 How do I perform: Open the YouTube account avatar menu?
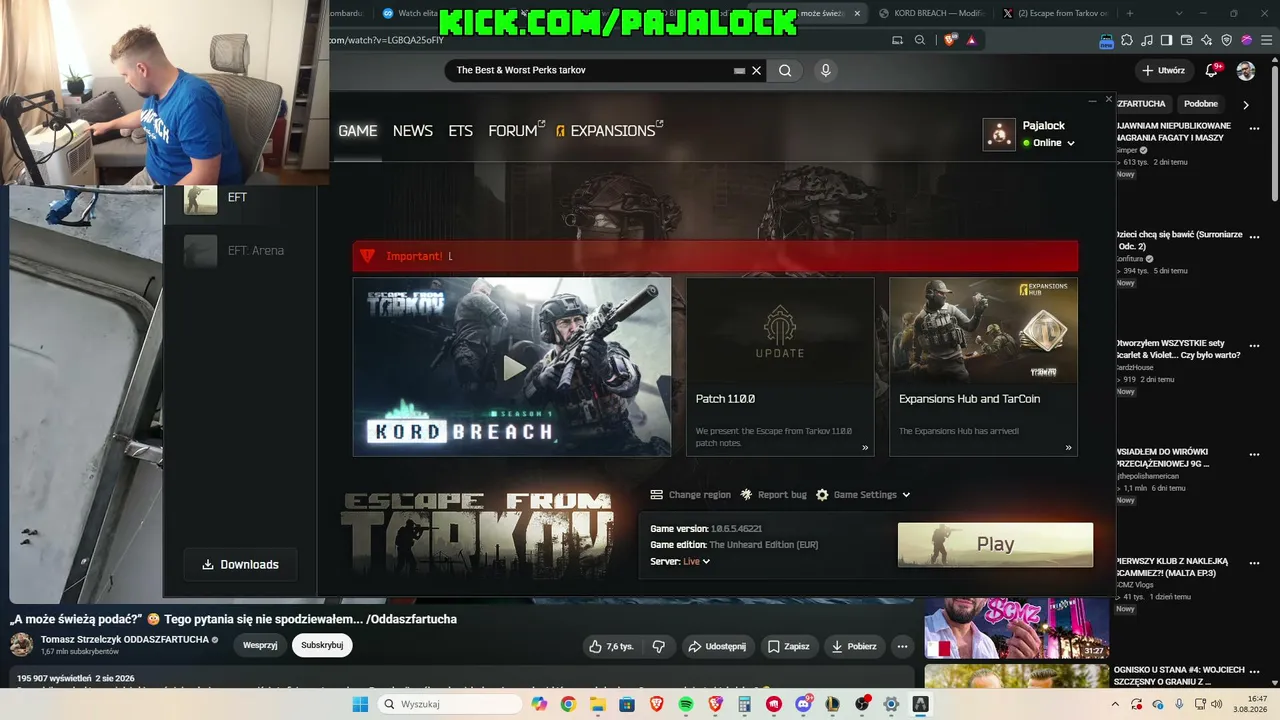(x=1246, y=71)
